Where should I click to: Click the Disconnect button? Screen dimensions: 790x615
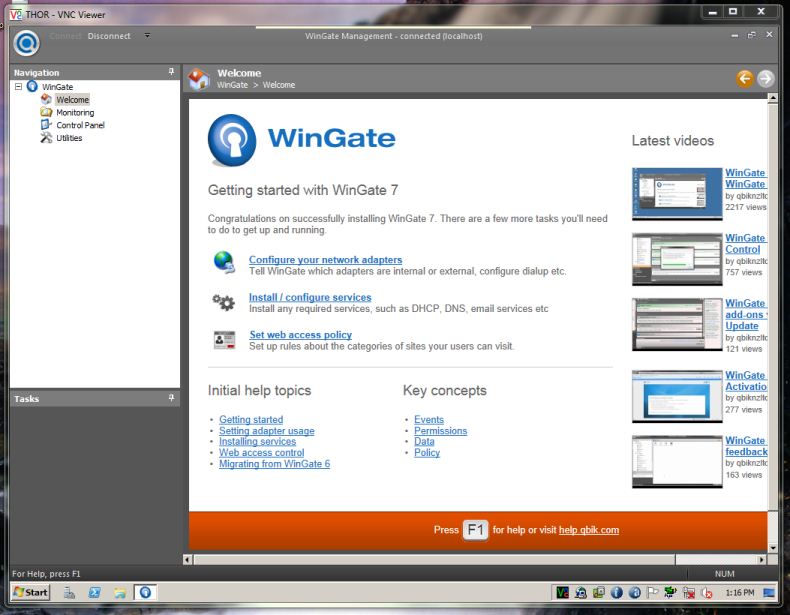109,36
